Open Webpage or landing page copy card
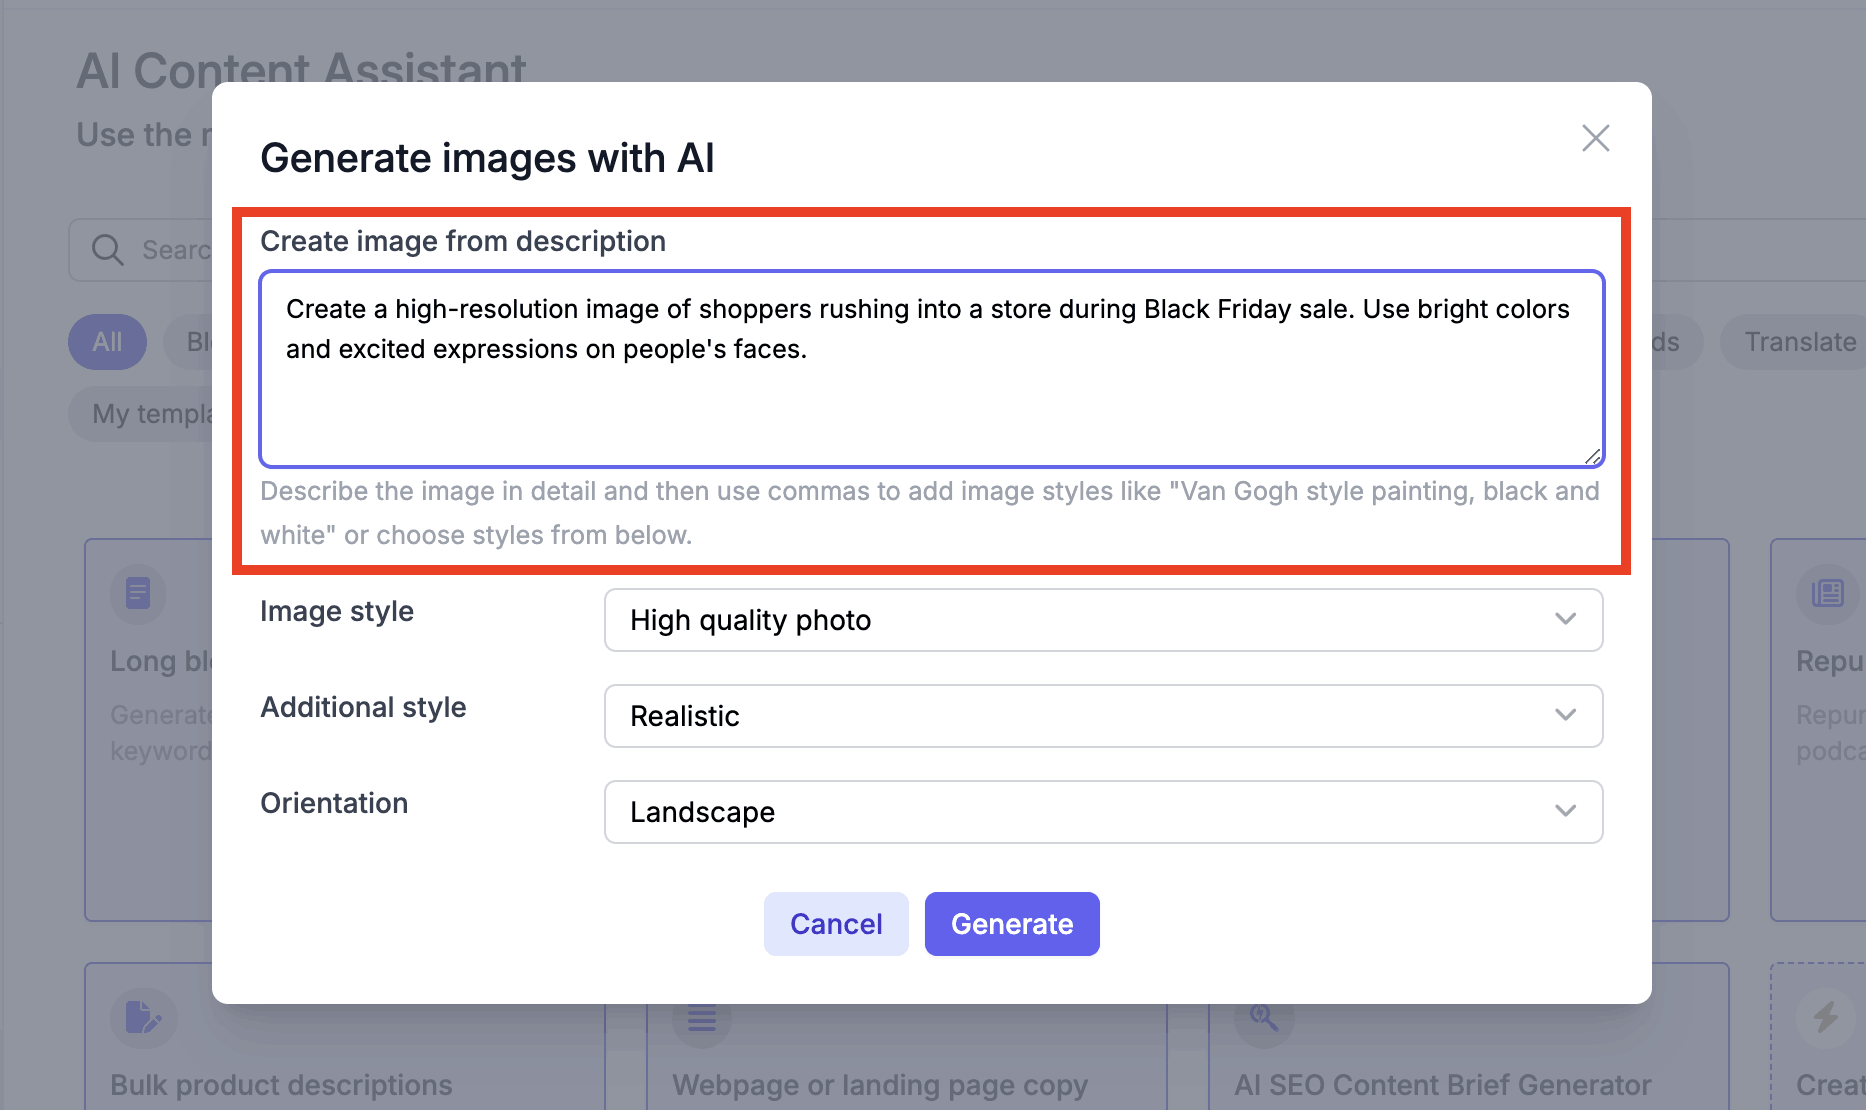Screen dimensions: 1866x1110 [x=907, y=1057]
